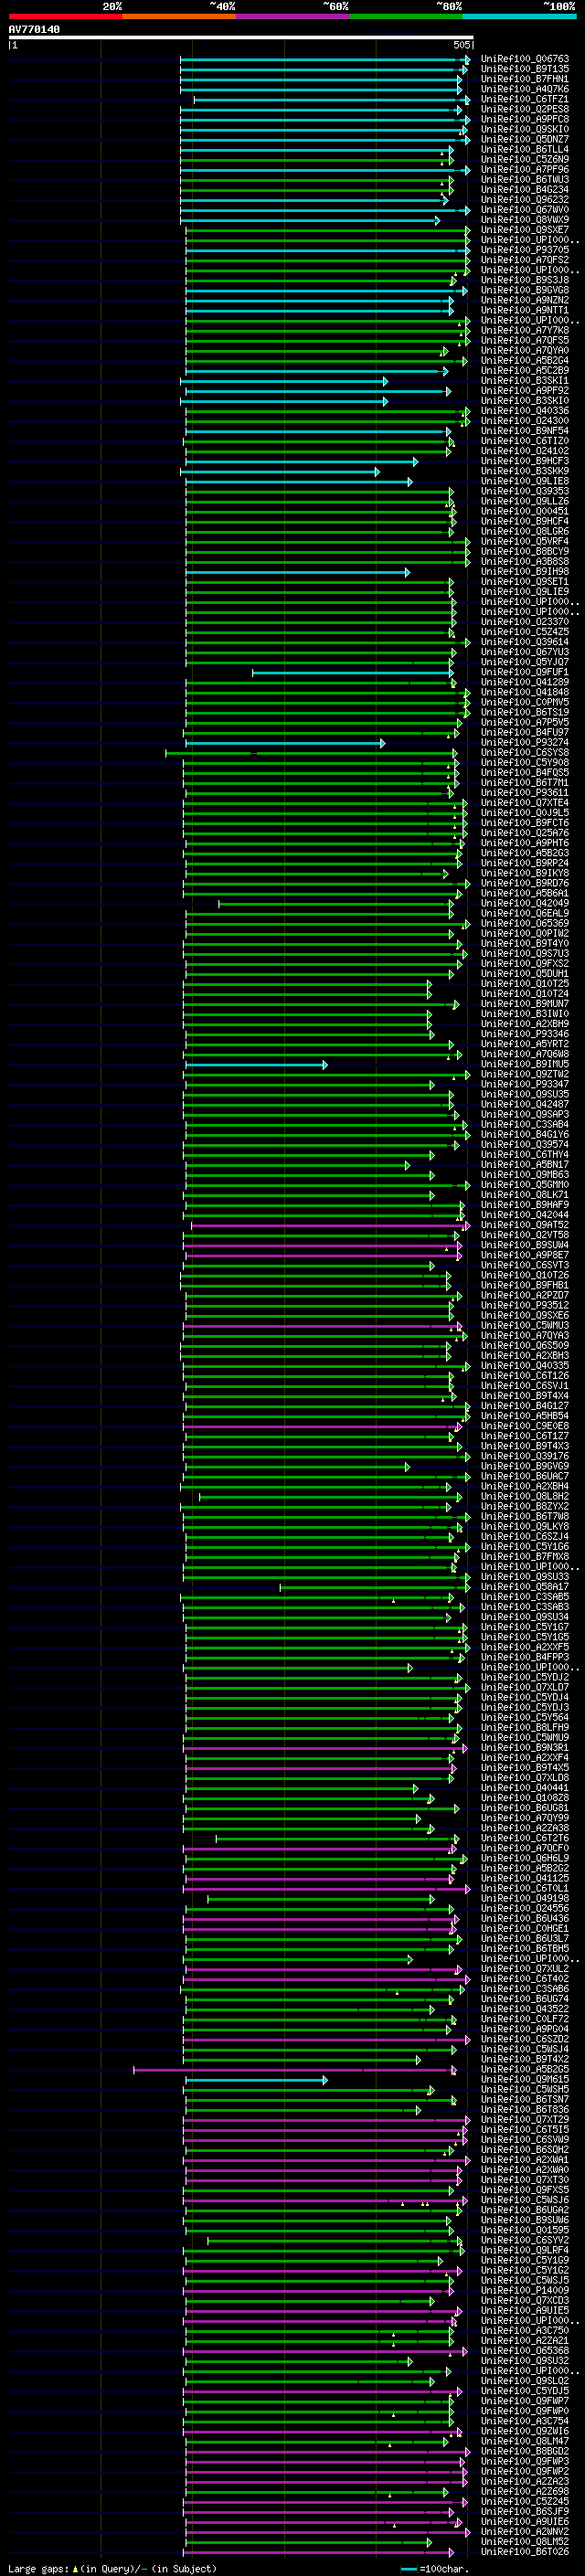Open hit UniRef100_Q2PES8

pyautogui.click(x=525, y=109)
